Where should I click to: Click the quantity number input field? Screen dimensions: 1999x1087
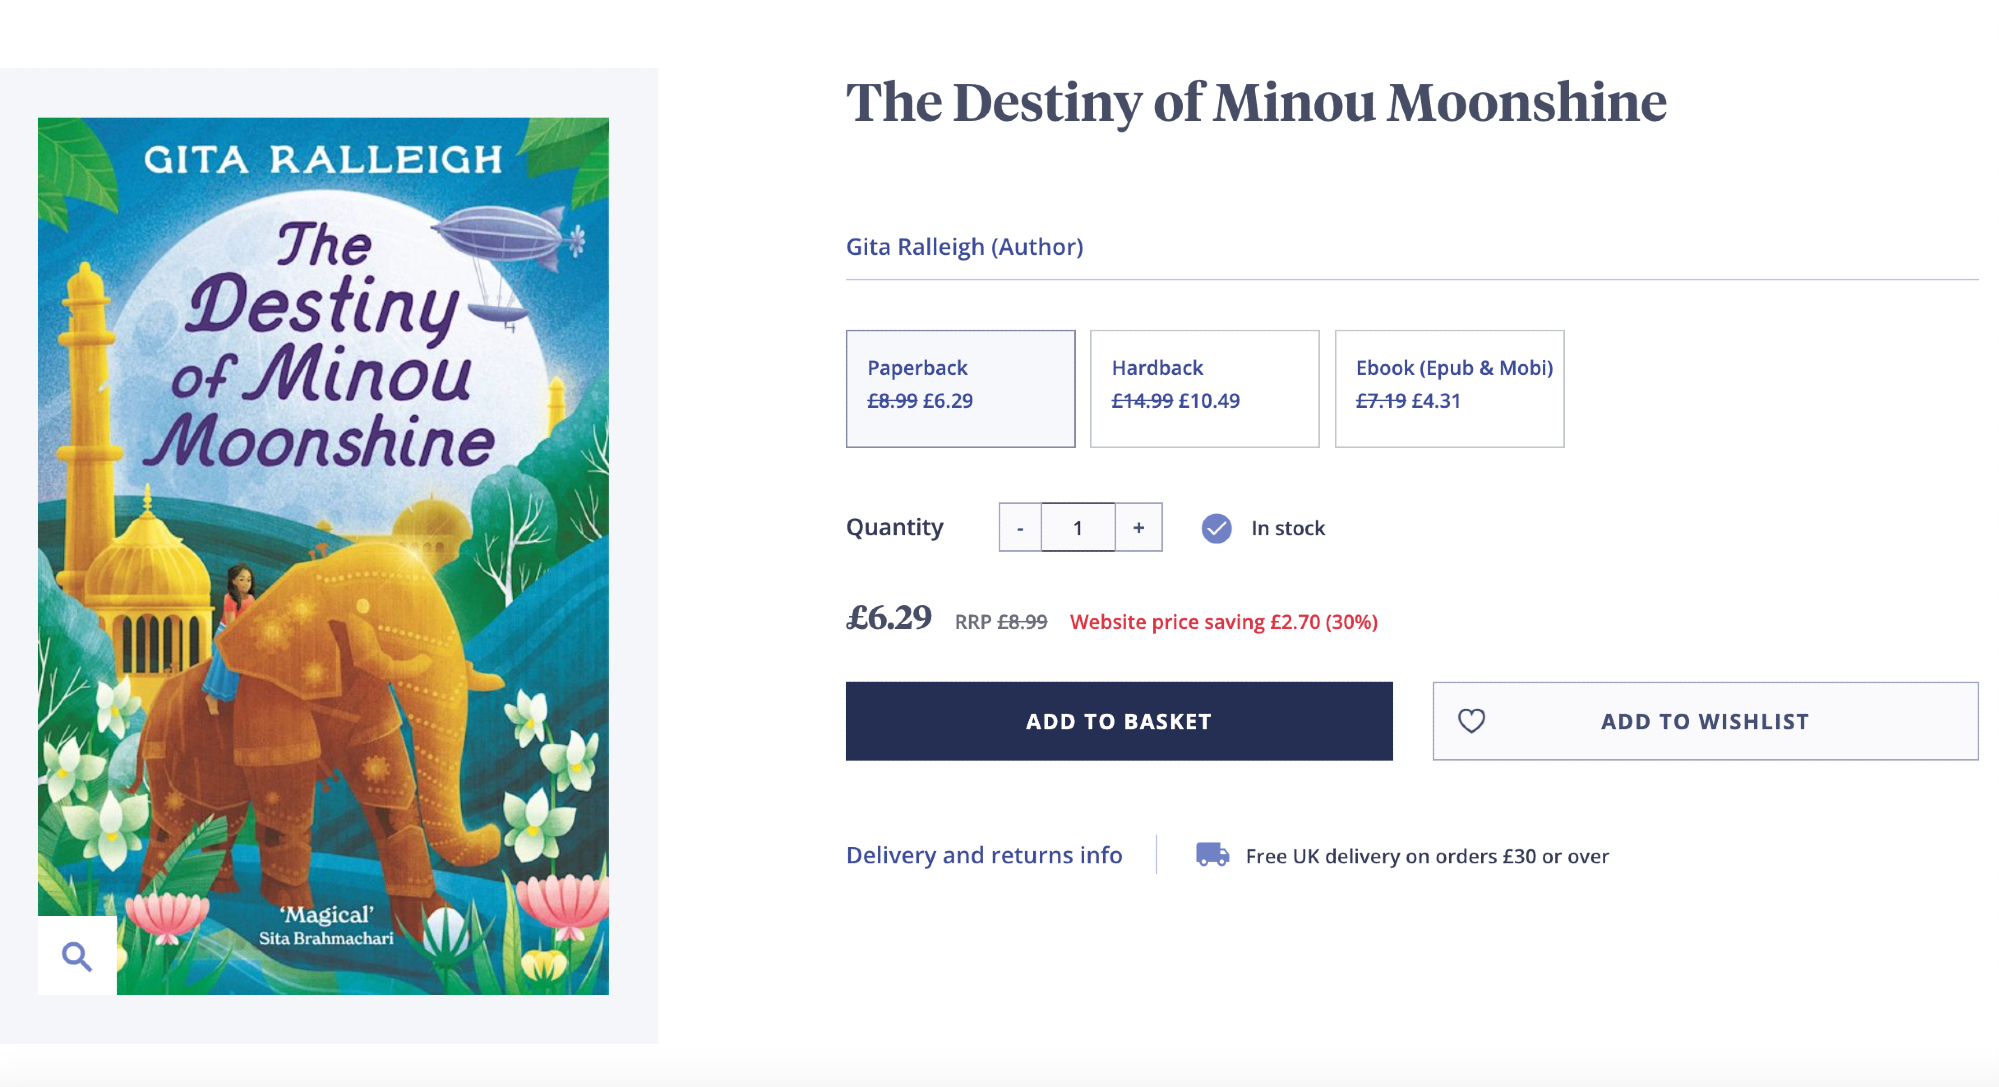1078,528
